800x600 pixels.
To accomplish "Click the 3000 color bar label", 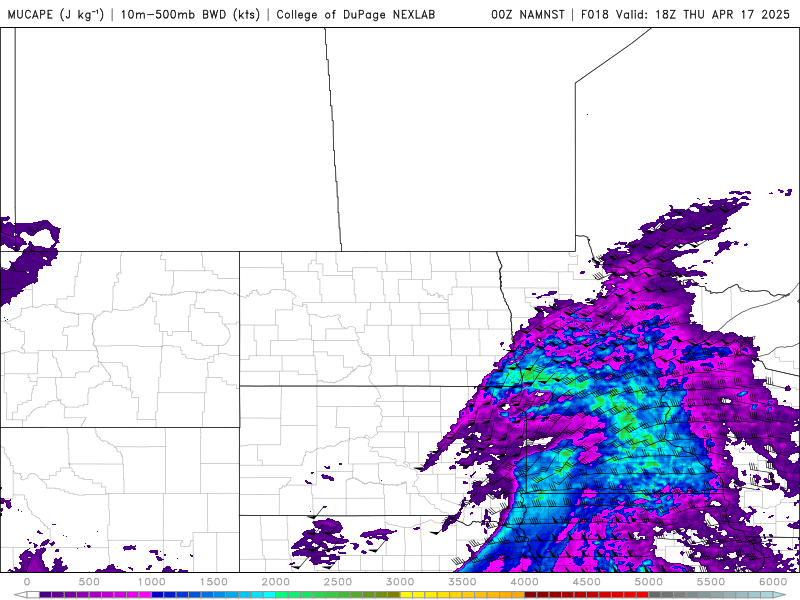I will (400, 582).
